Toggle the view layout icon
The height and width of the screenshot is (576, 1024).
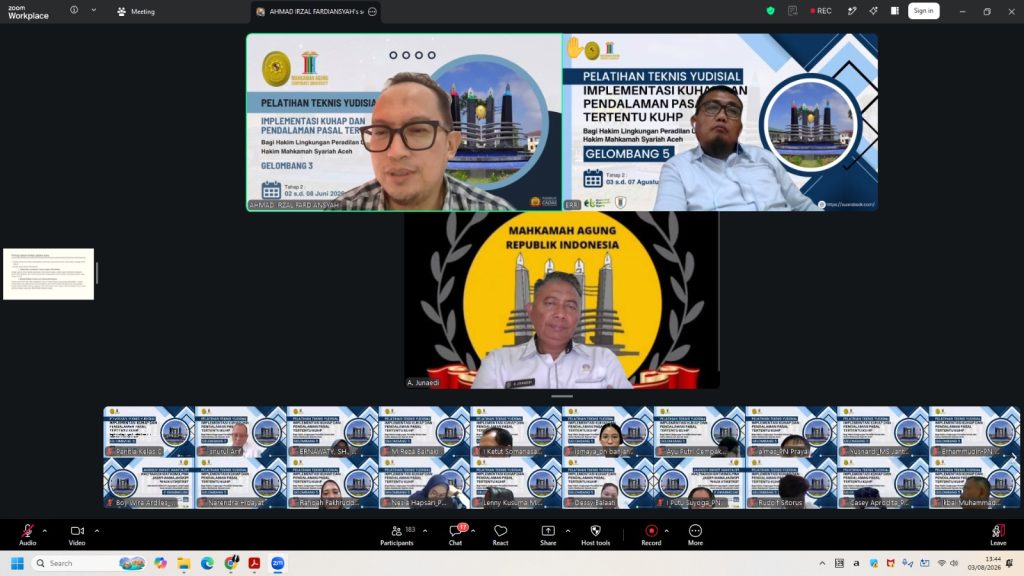coord(895,11)
